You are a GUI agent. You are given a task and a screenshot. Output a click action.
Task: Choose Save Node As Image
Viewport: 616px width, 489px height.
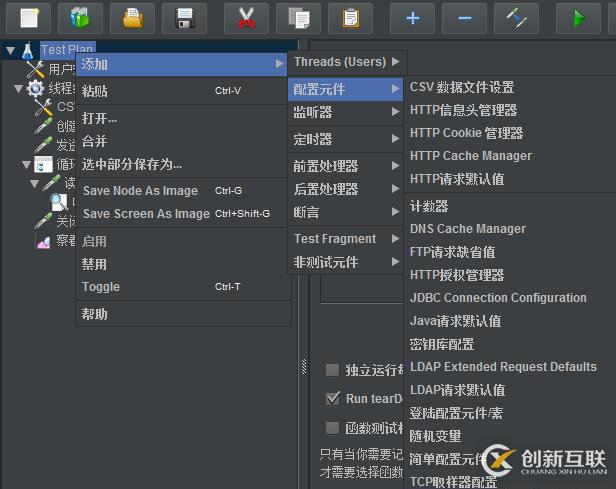[x=183, y=190]
